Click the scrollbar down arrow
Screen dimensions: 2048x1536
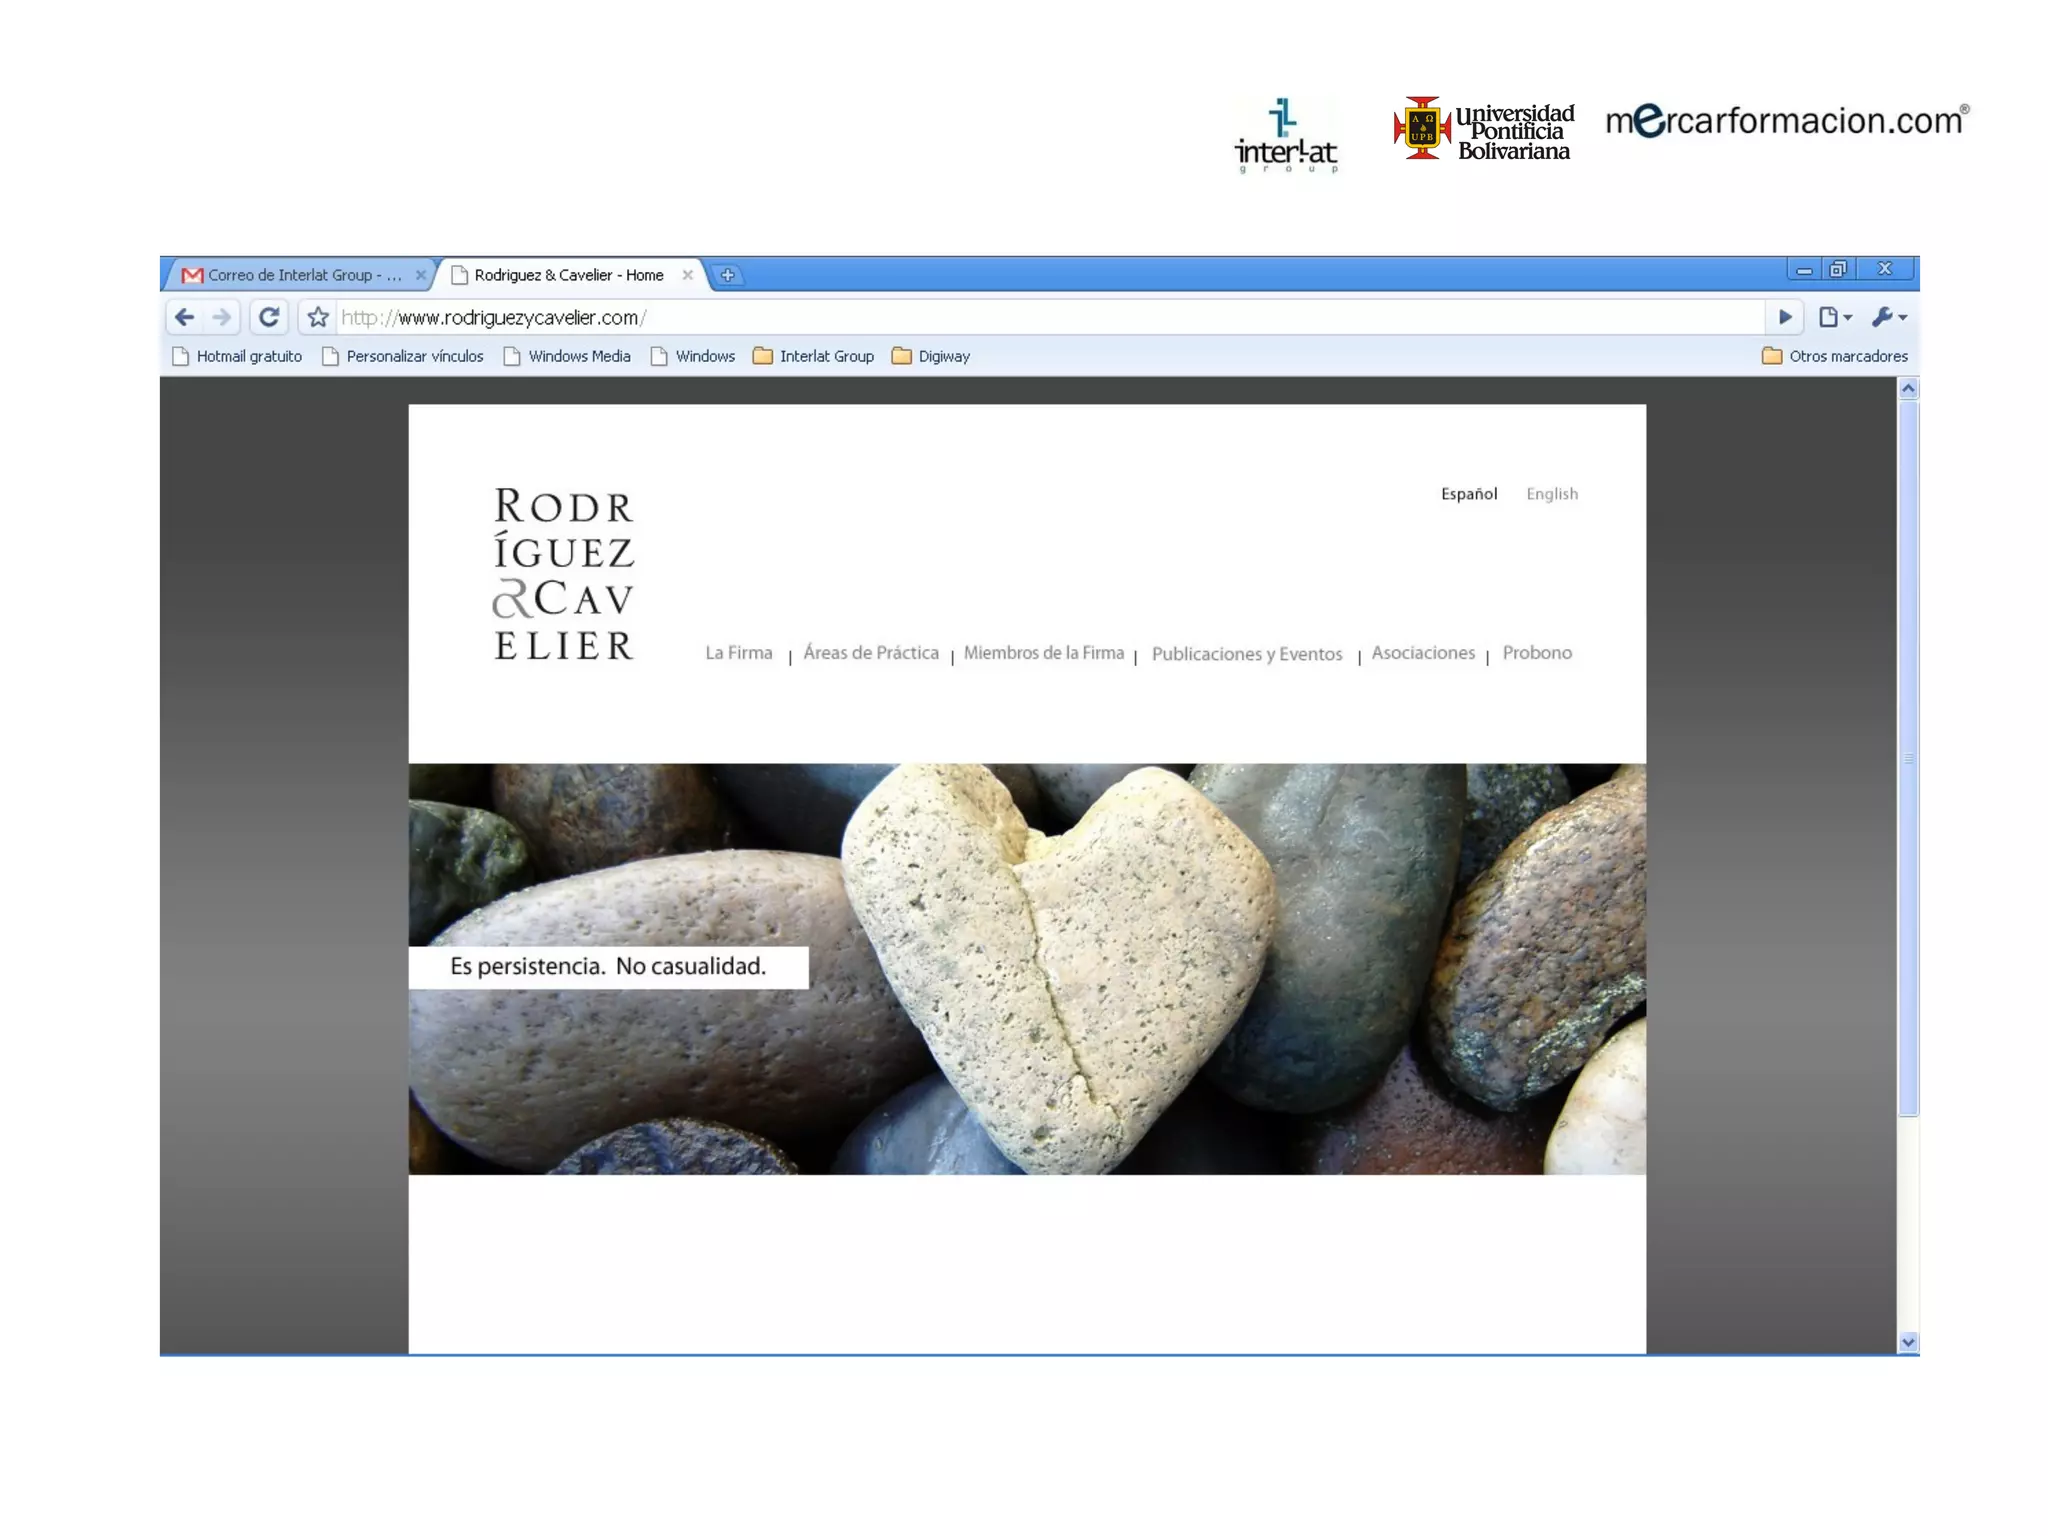[1908, 1342]
